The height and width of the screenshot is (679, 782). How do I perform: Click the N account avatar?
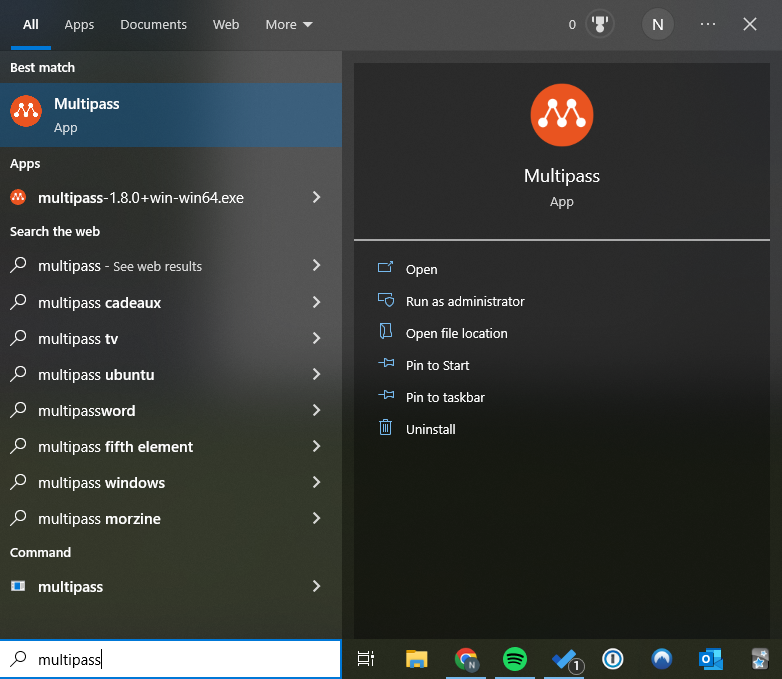point(657,24)
